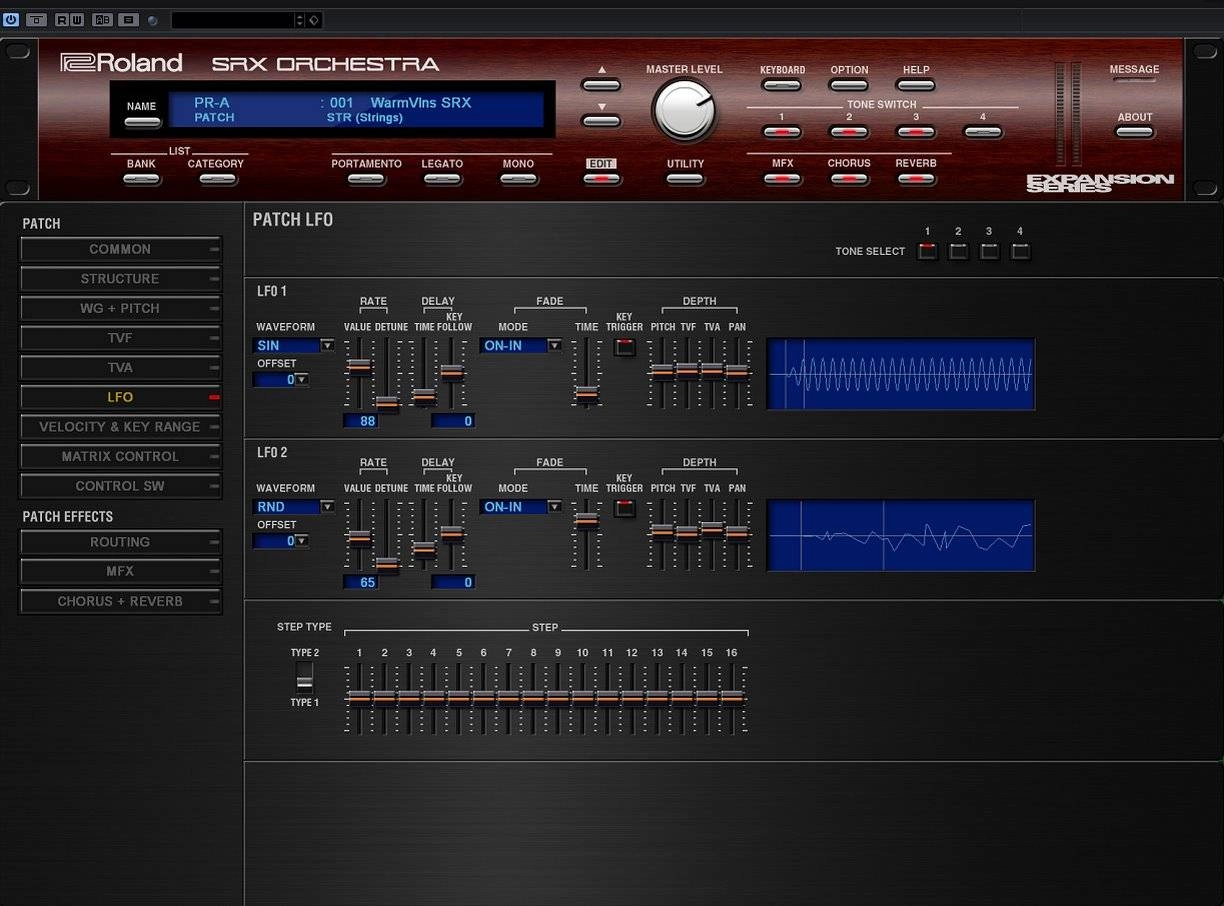
Task: Click the UTILITY button
Action: tap(685, 180)
